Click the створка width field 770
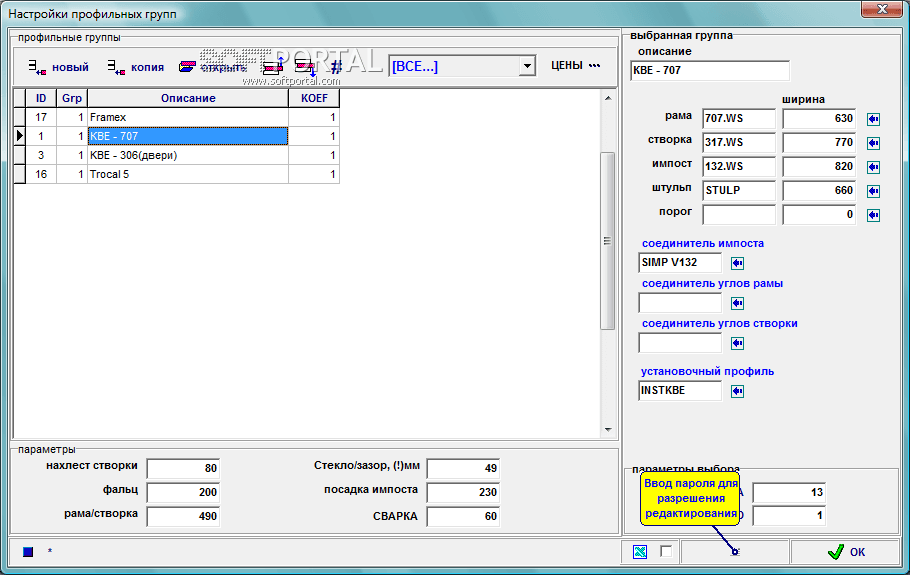This screenshot has height=575, width=910. point(819,143)
